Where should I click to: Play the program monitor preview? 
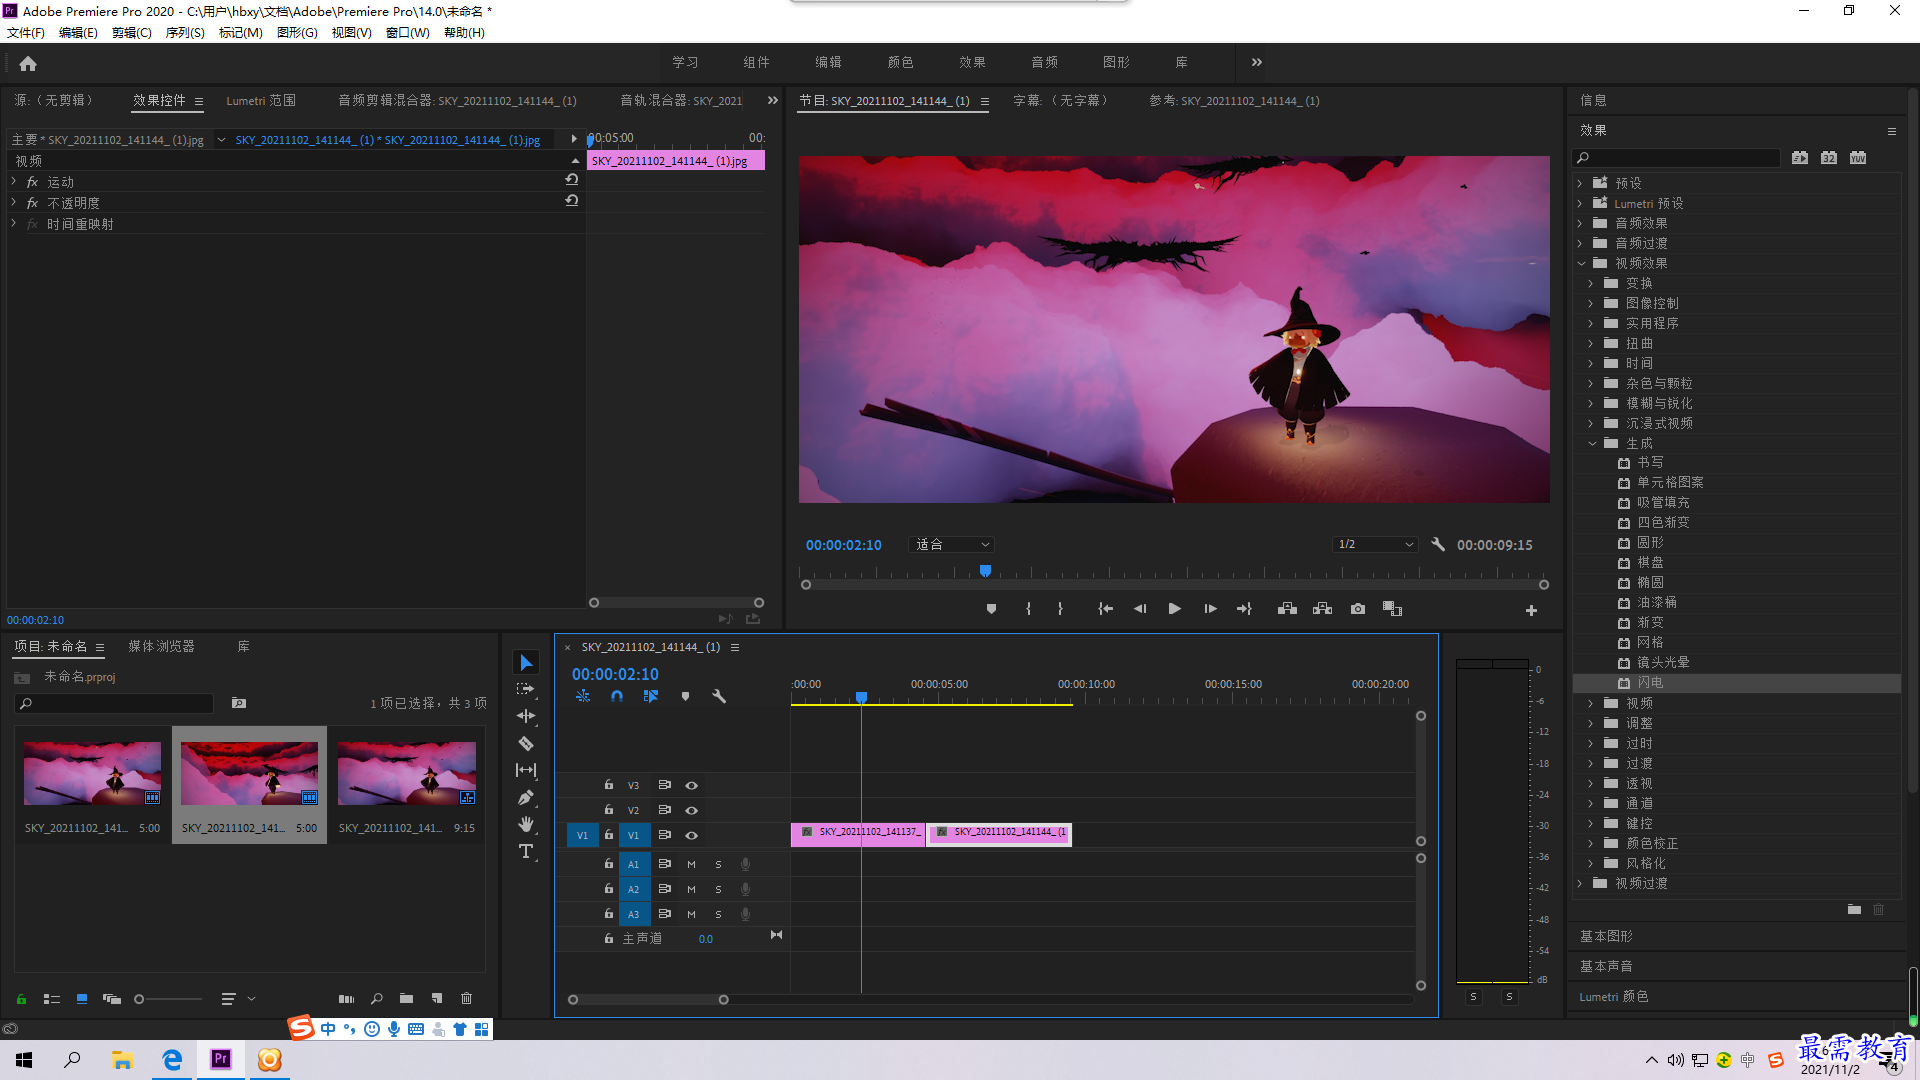(1174, 609)
